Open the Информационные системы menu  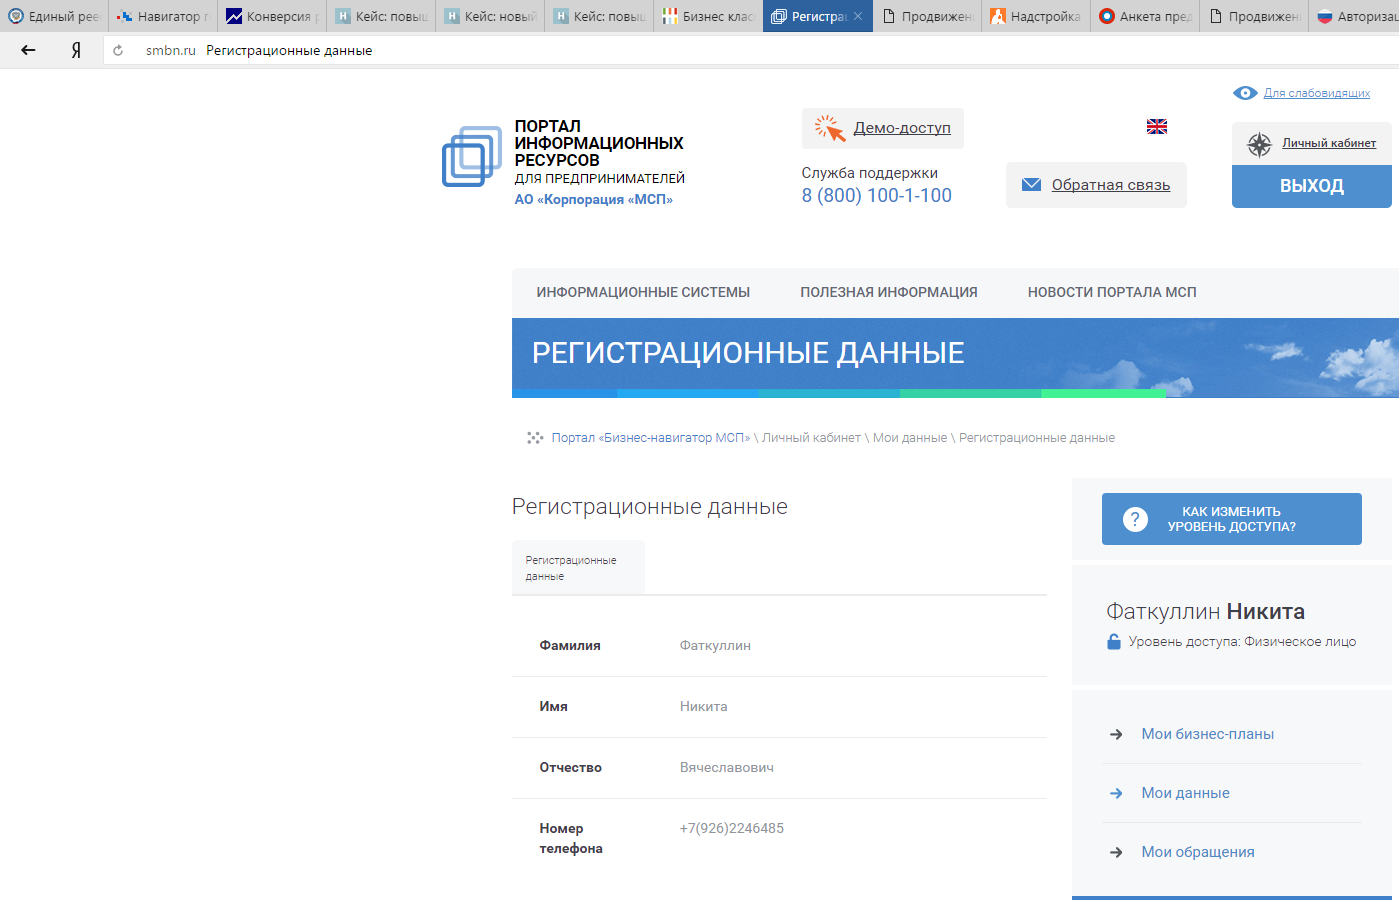(643, 292)
